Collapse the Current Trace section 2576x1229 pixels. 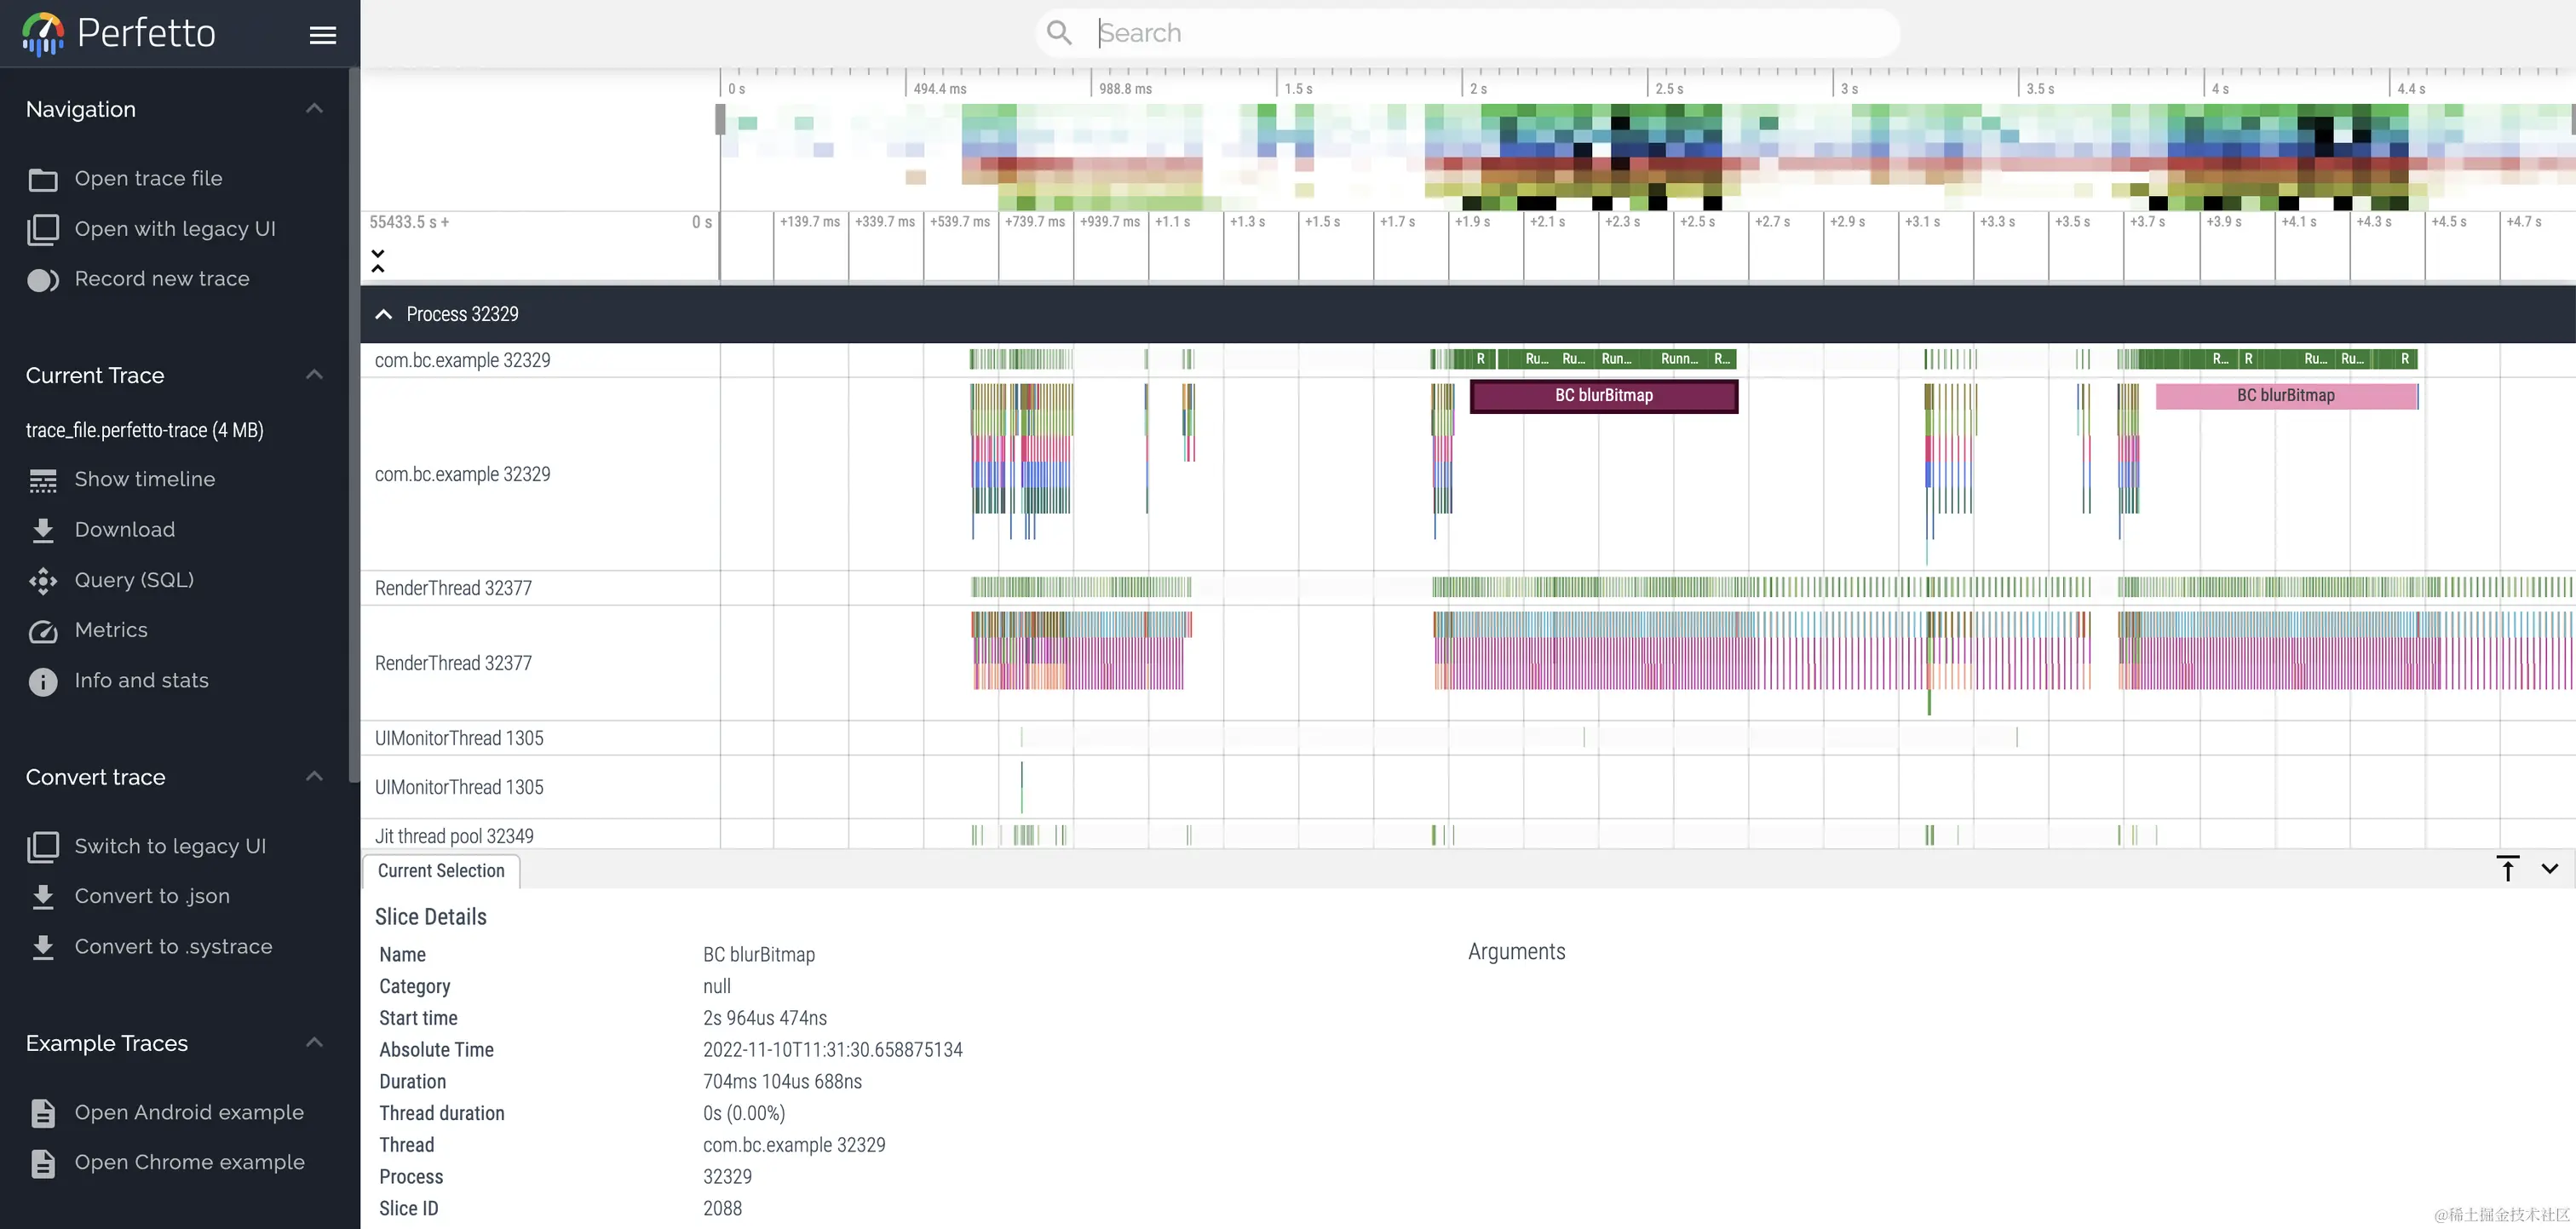pyautogui.click(x=314, y=375)
